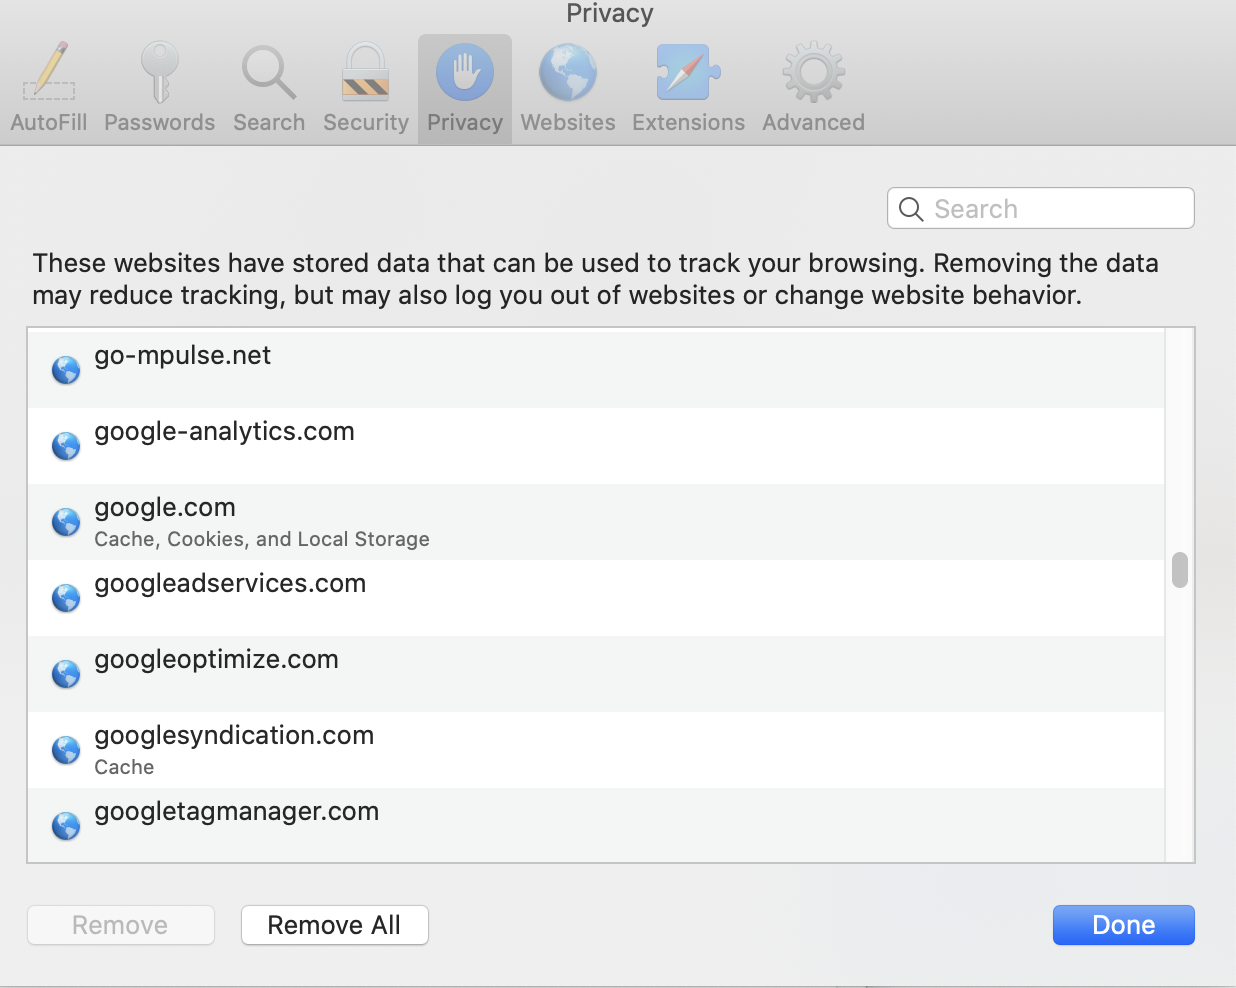Click the globe icon beside googleadservices.com
This screenshot has width=1236, height=988.
(66, 598)
